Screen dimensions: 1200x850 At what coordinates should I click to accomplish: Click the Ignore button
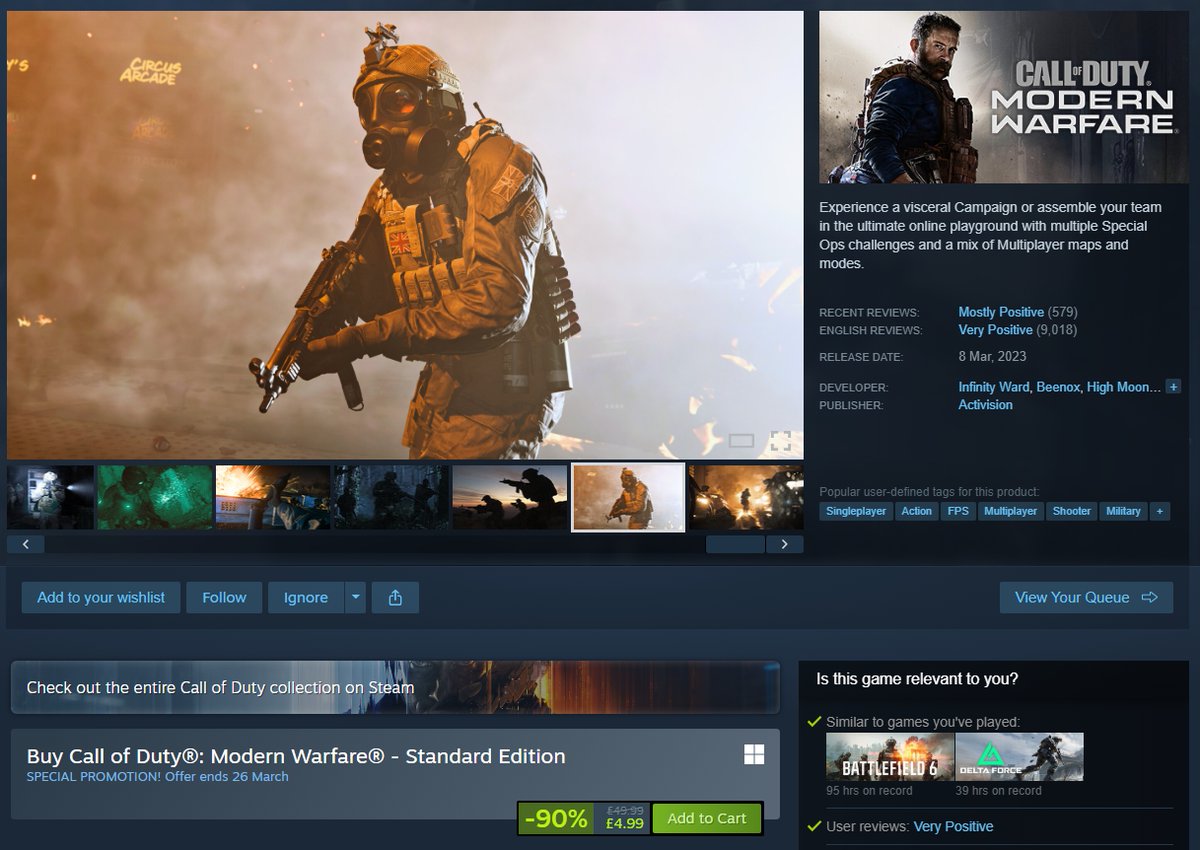coord(306,597)
